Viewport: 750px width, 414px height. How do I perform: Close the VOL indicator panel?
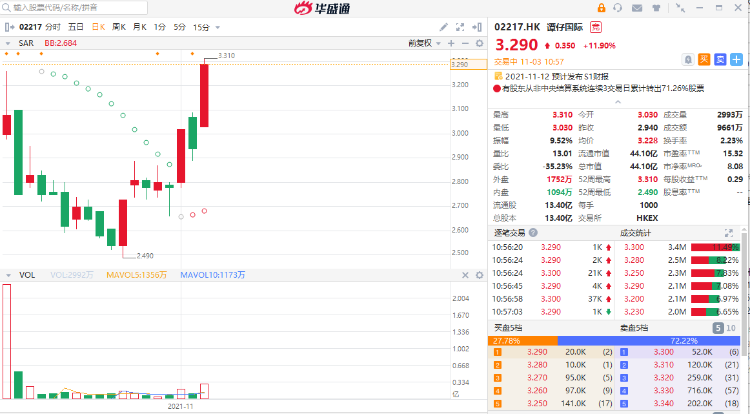tap(465, 275)
